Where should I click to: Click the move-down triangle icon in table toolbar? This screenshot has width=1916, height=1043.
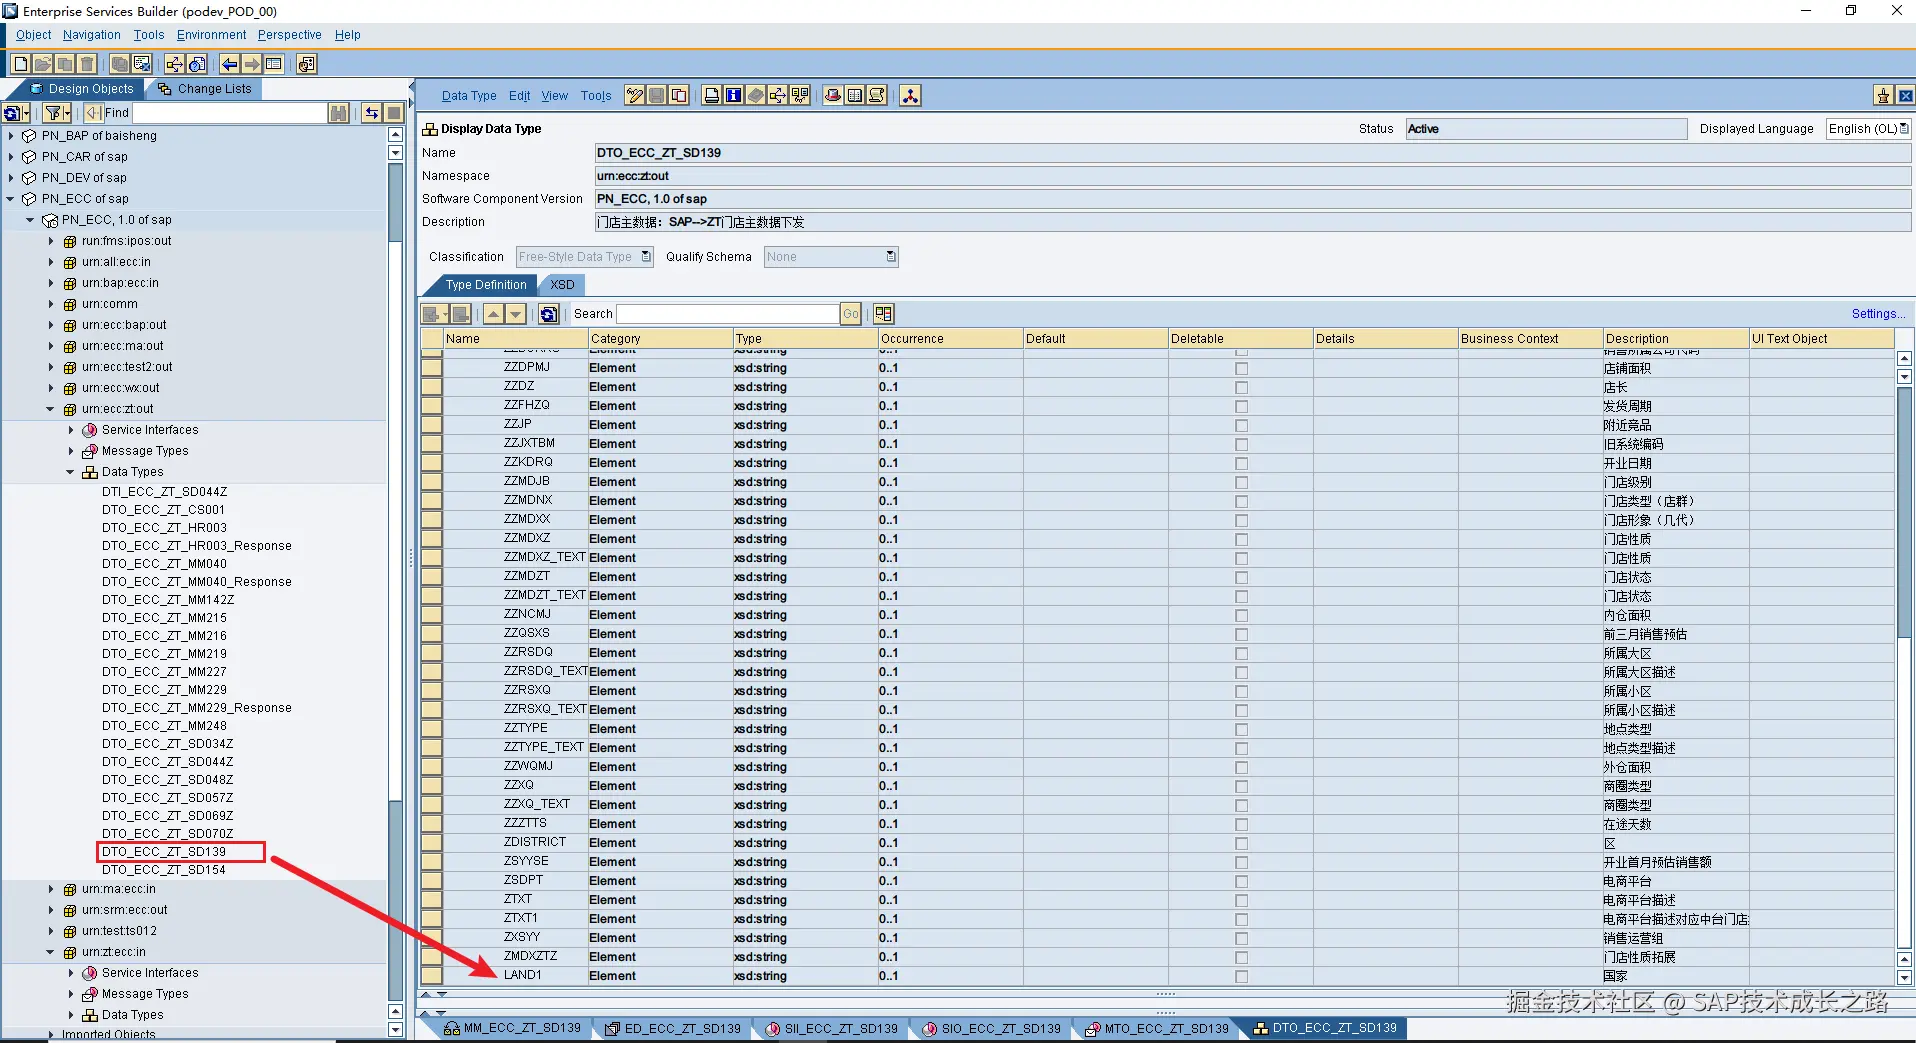[516, 314]
